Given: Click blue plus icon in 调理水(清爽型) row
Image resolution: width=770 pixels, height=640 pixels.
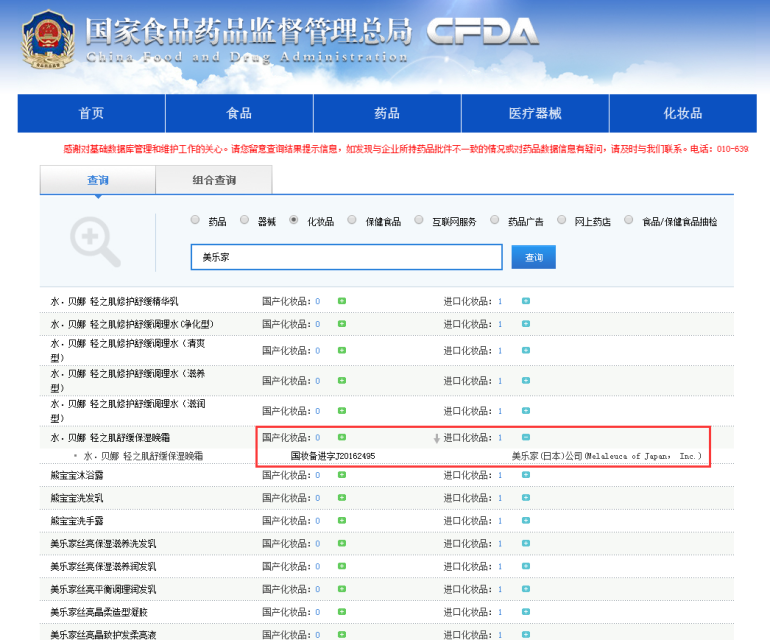Looking at the screenshot, I should pyautogui.click(x=525, y=350).
